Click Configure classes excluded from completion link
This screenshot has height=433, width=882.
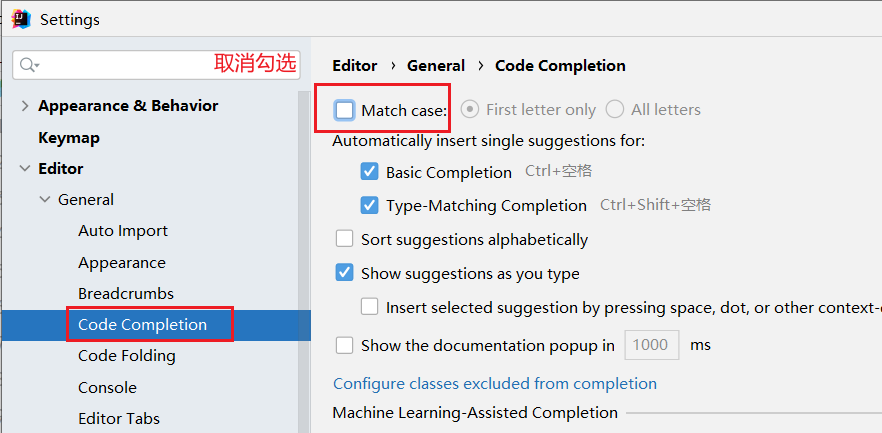tap(495, 383)
